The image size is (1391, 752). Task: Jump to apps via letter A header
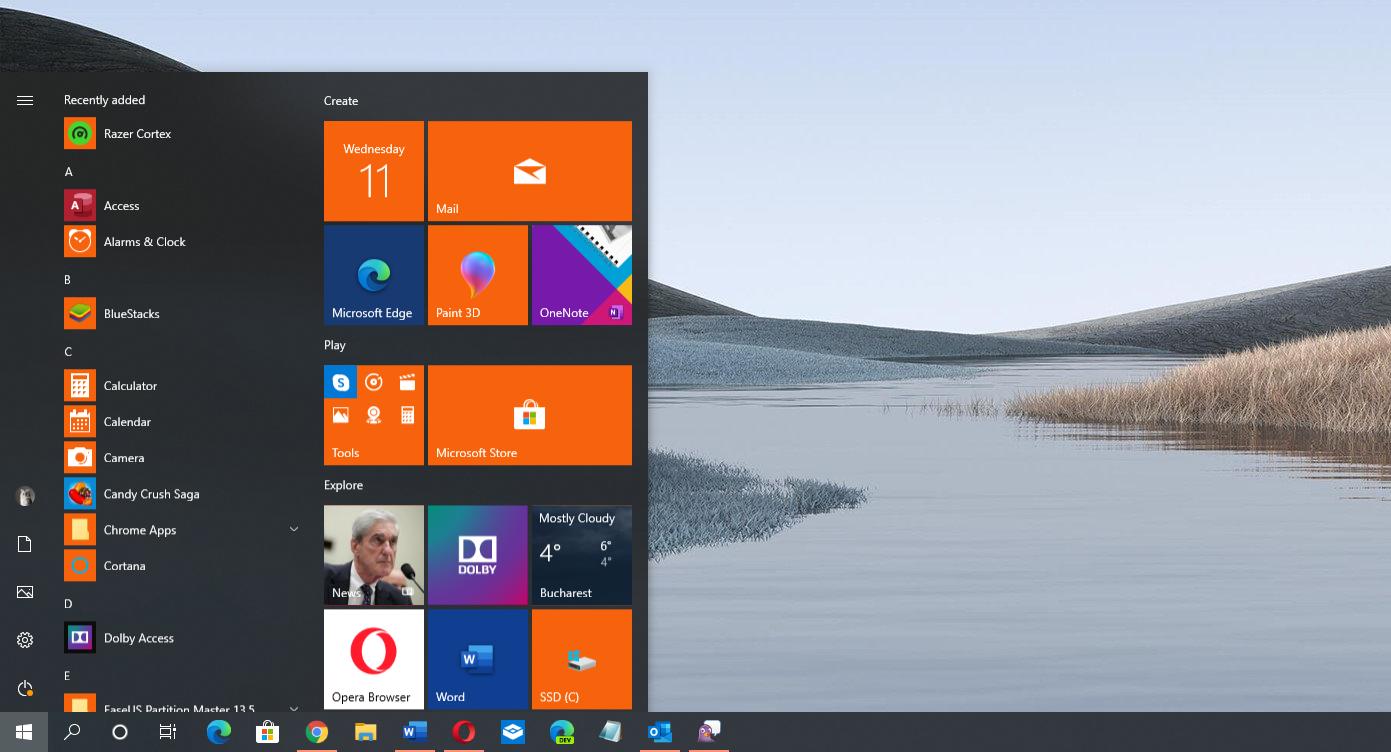coord(69,172)
